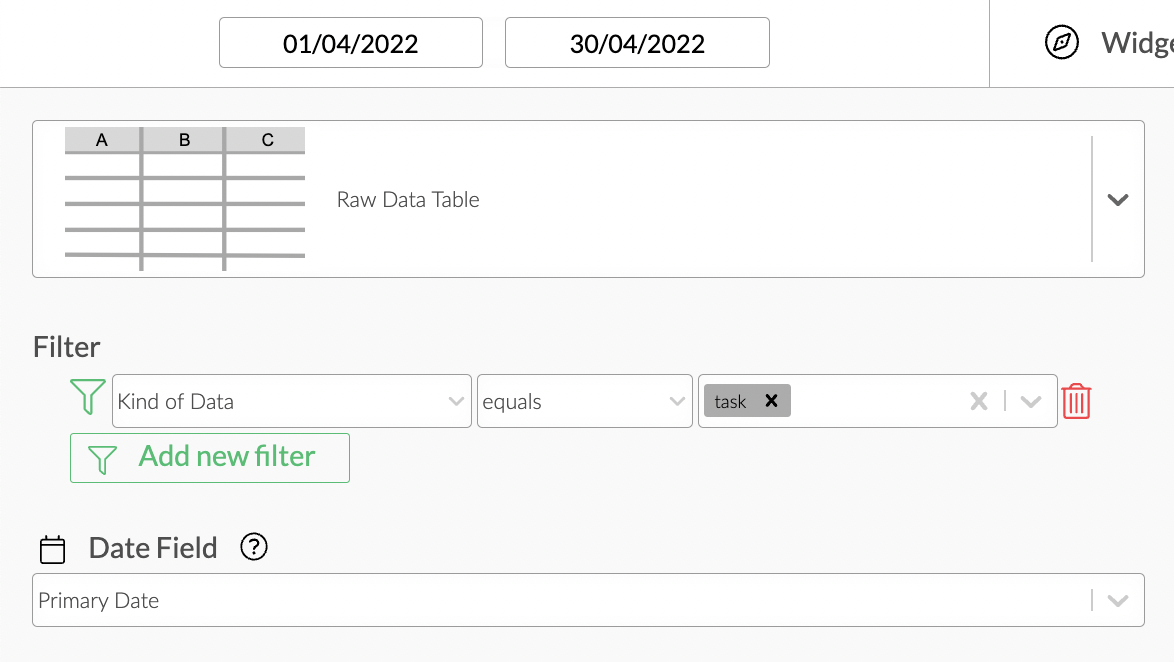Screen dimensions: 1174x662
Task: Click the green filter funnel icon
Action: (x=88, y=400)
